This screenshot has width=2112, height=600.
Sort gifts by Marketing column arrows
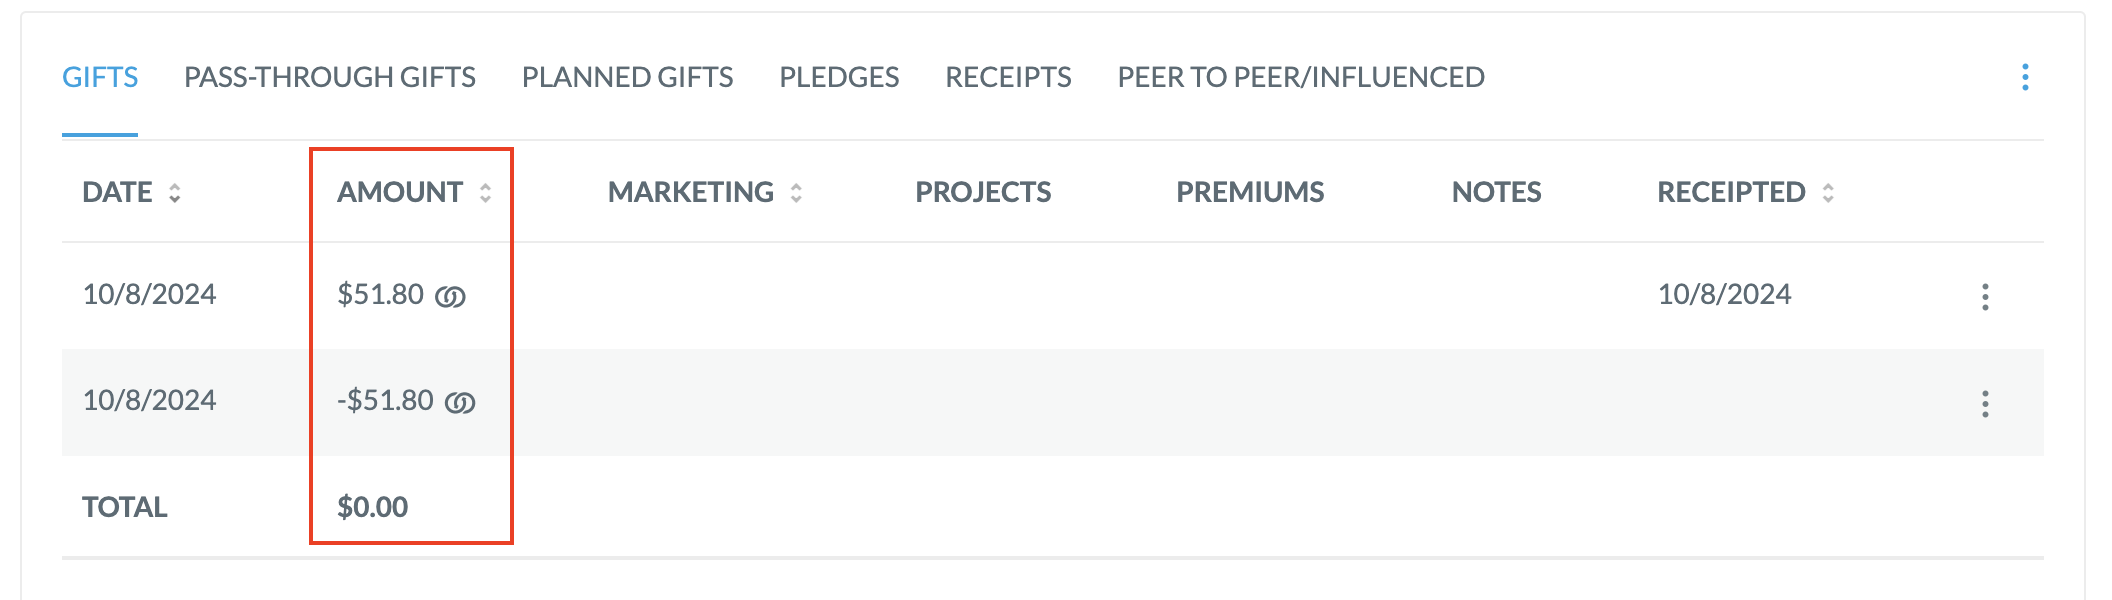[x=796, y=193]
